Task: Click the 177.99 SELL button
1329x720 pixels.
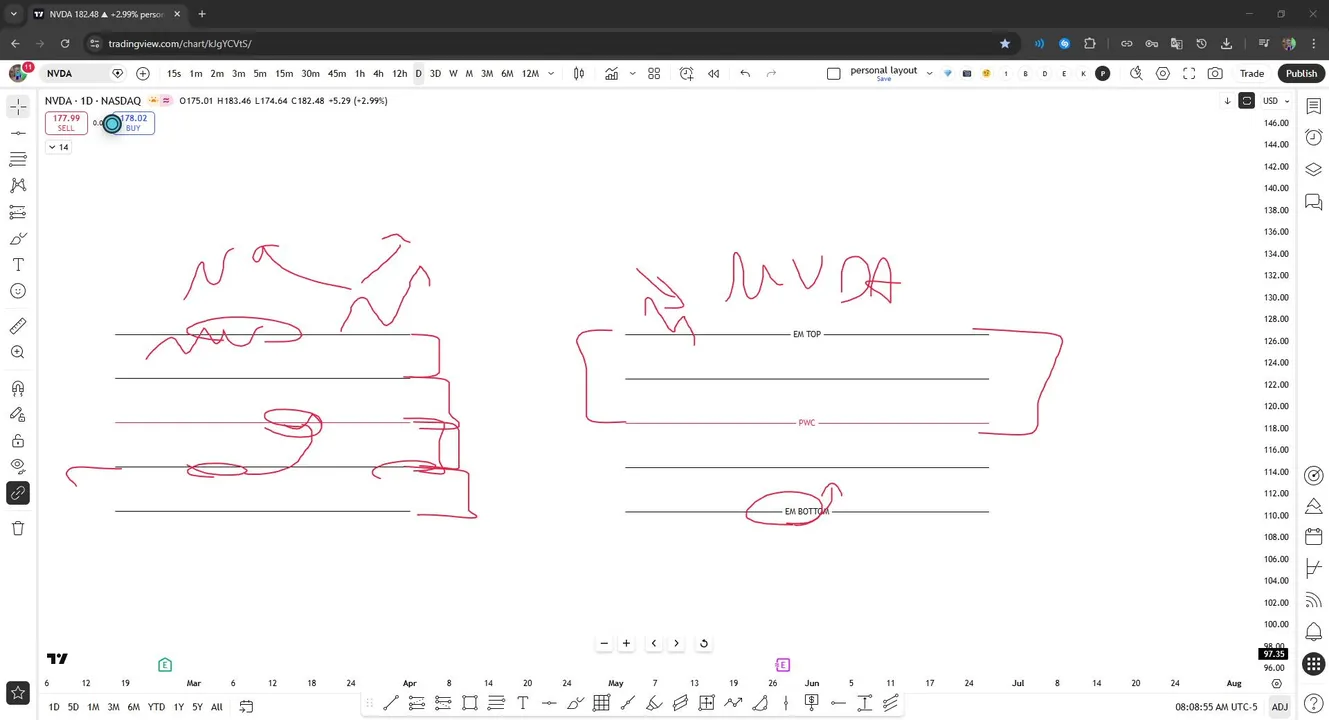Action: [x=66, y=123]
